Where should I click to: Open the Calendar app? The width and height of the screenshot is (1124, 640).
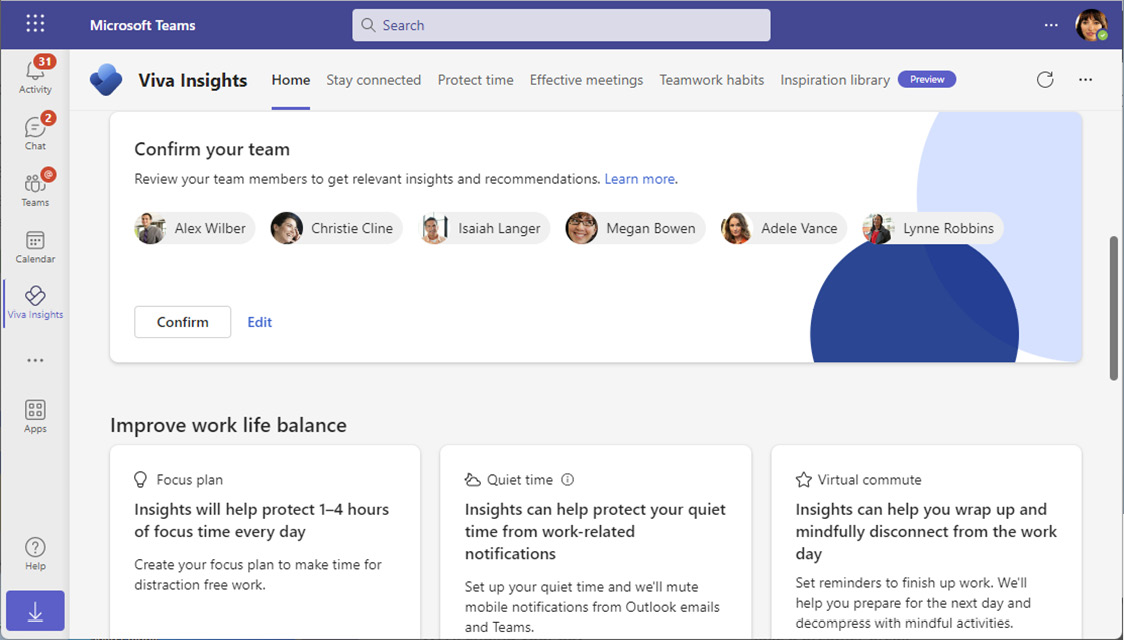(35, 246)
